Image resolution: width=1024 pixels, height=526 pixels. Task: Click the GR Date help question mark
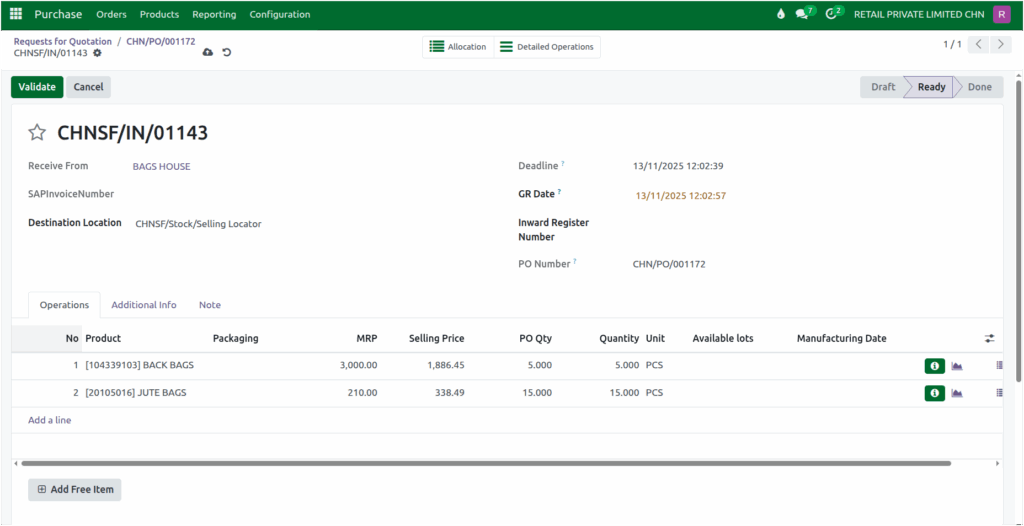560,191
